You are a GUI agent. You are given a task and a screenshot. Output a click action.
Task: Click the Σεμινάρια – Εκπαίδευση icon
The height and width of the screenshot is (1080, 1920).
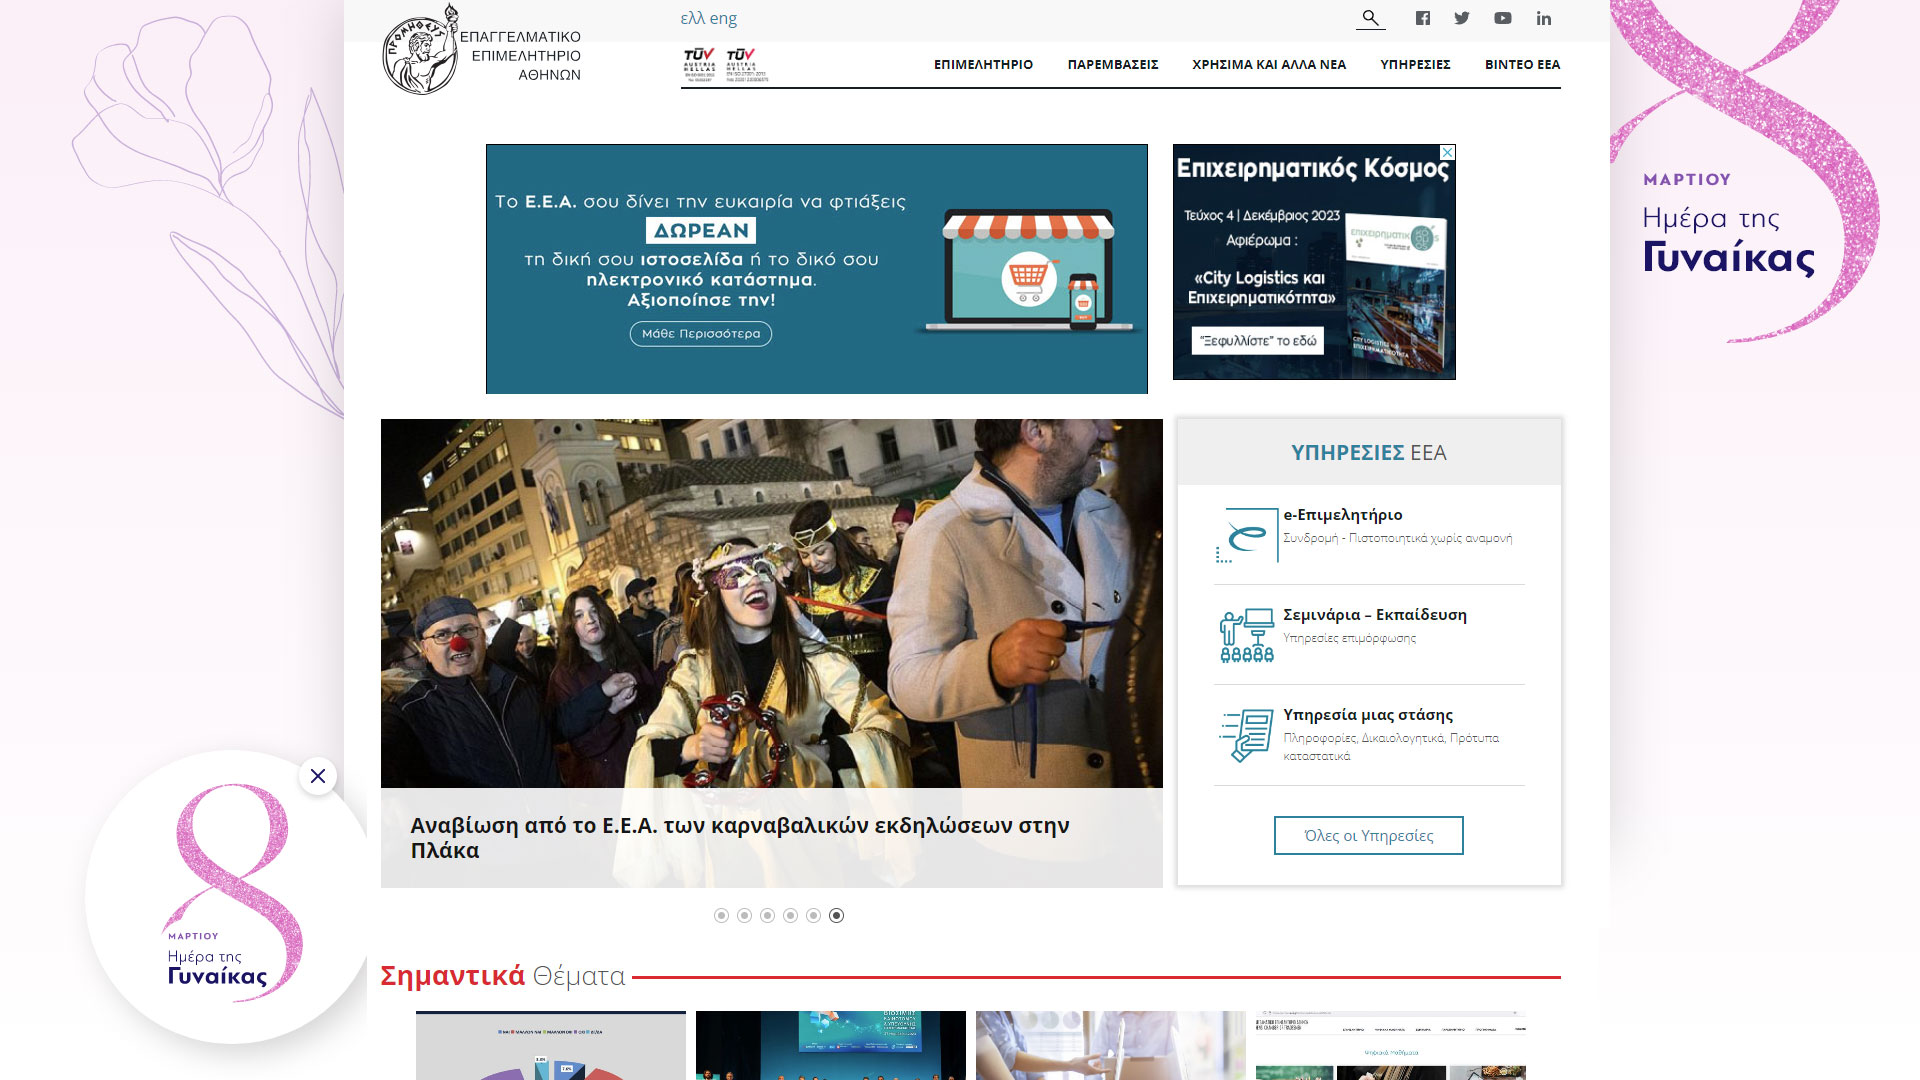point(1247,635)
